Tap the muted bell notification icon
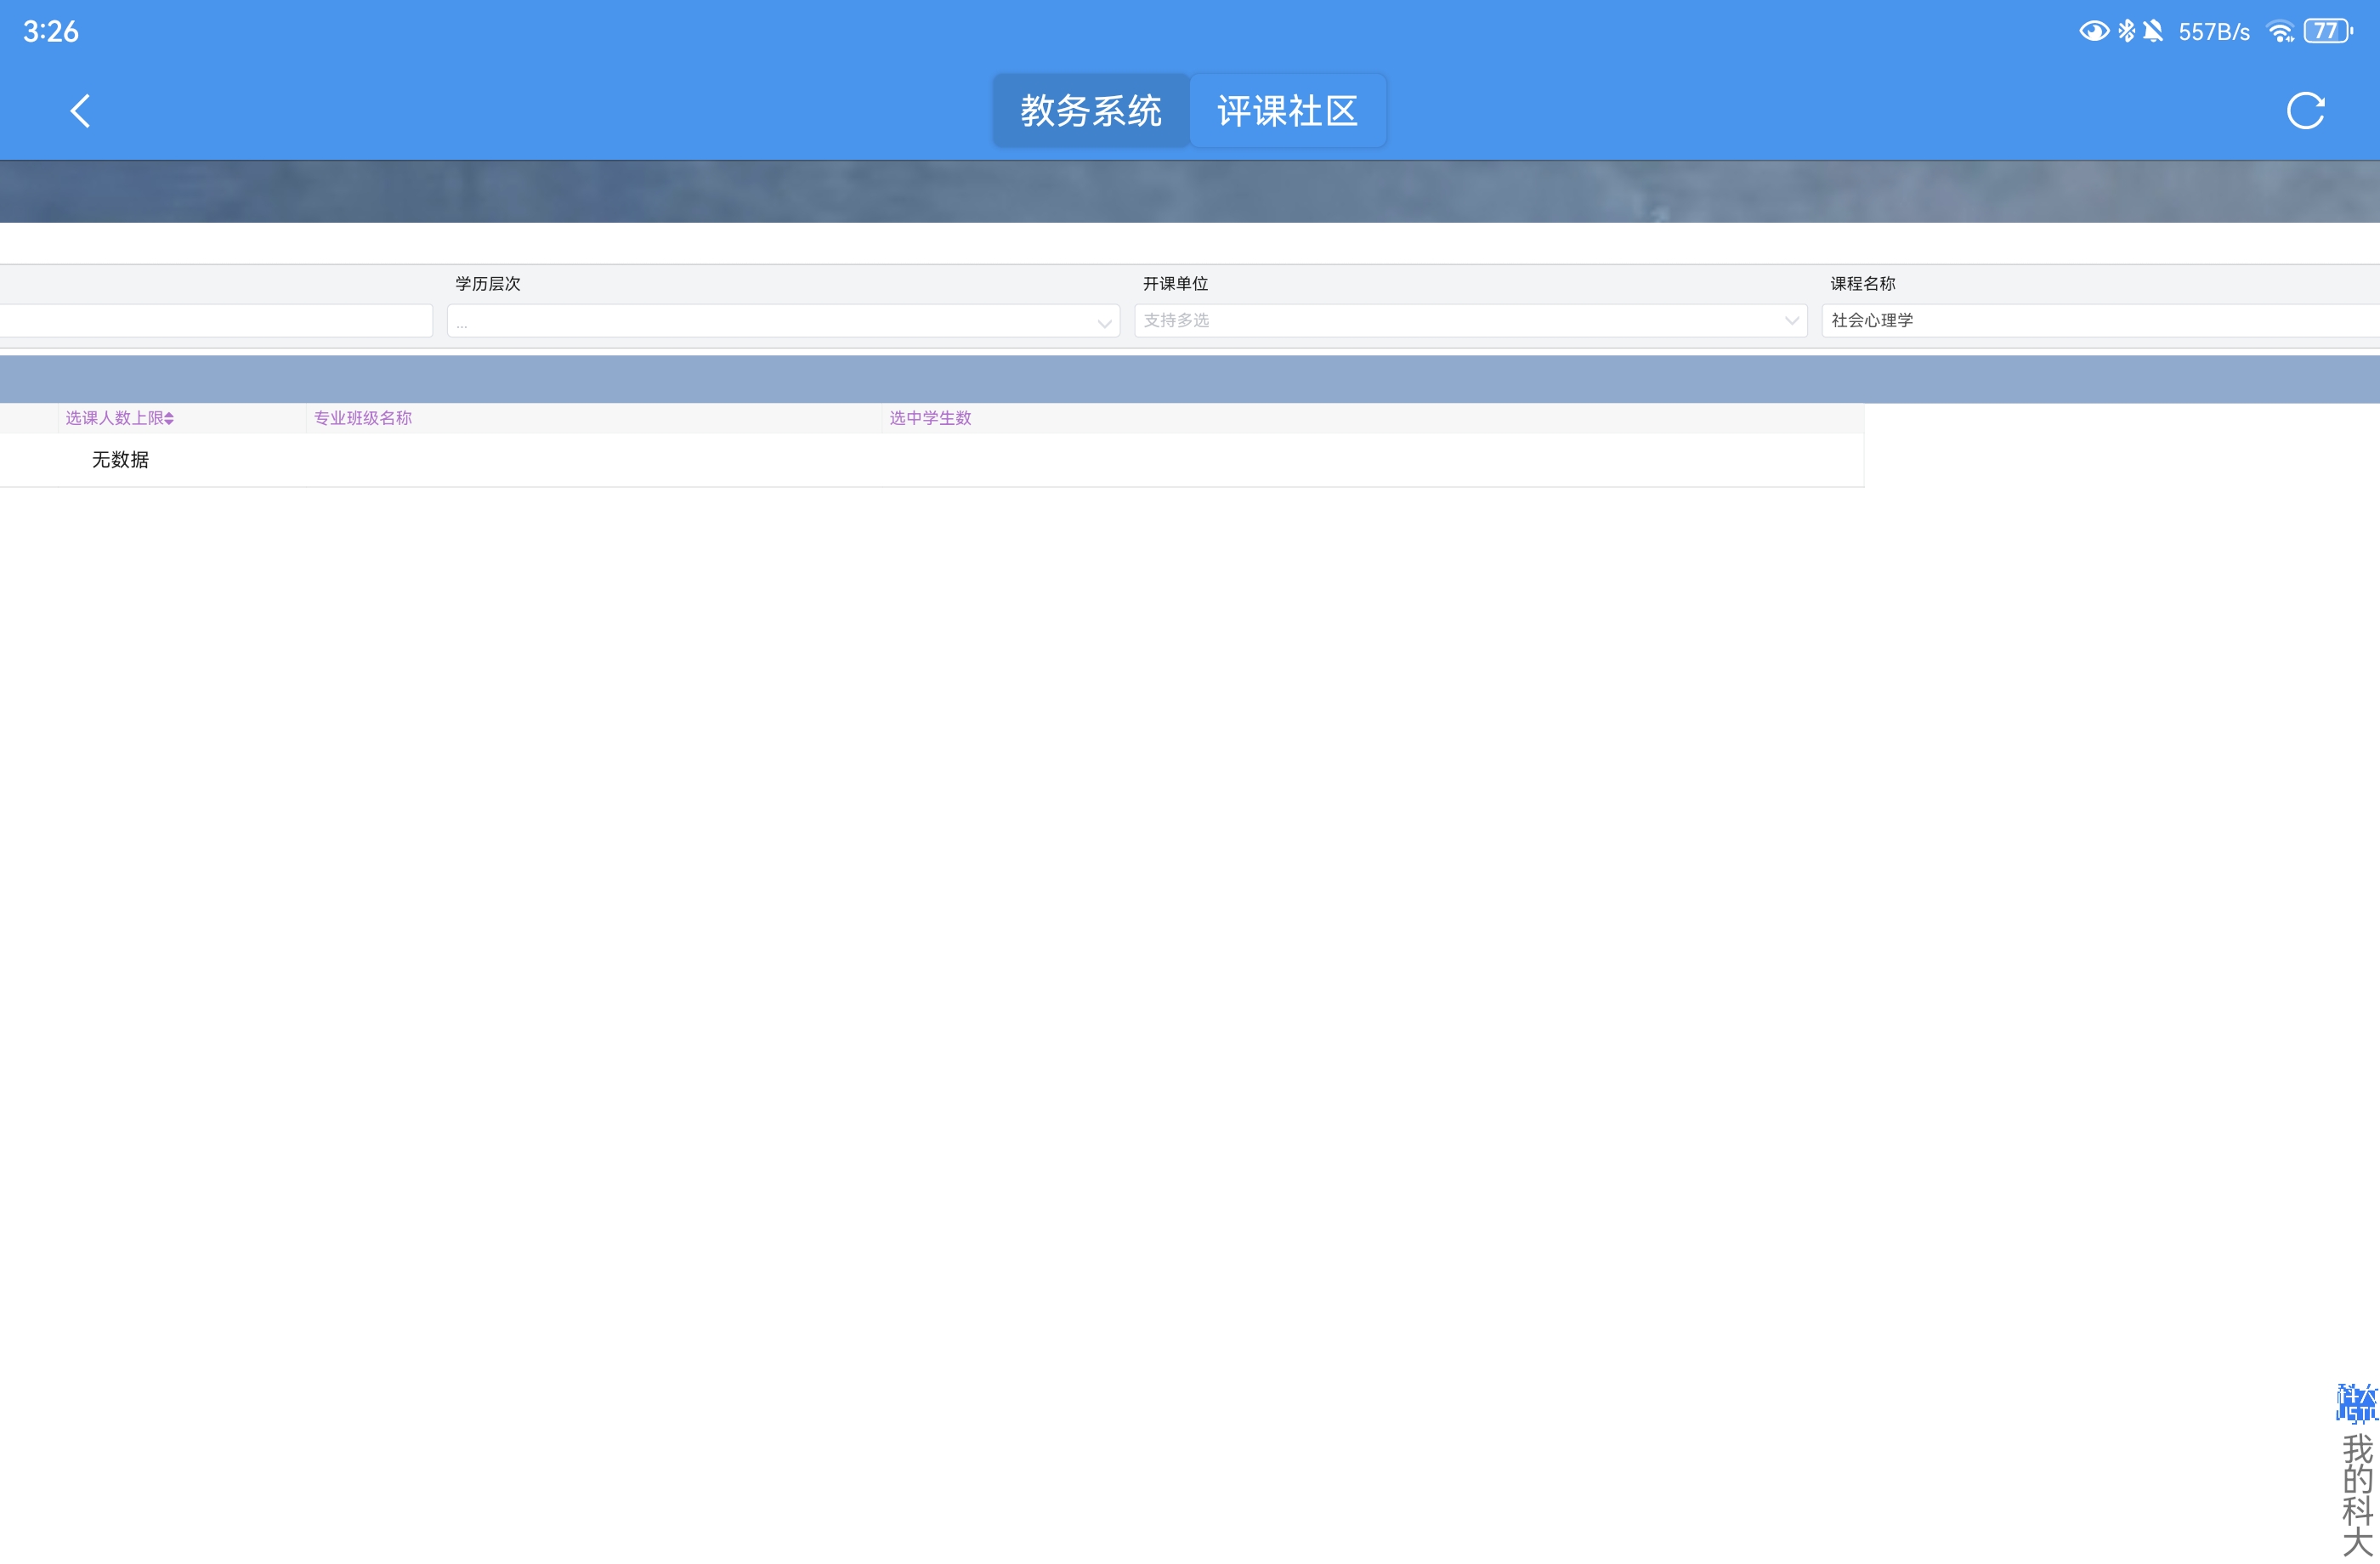2380x1564 pixels. [x=2153, y=31]
